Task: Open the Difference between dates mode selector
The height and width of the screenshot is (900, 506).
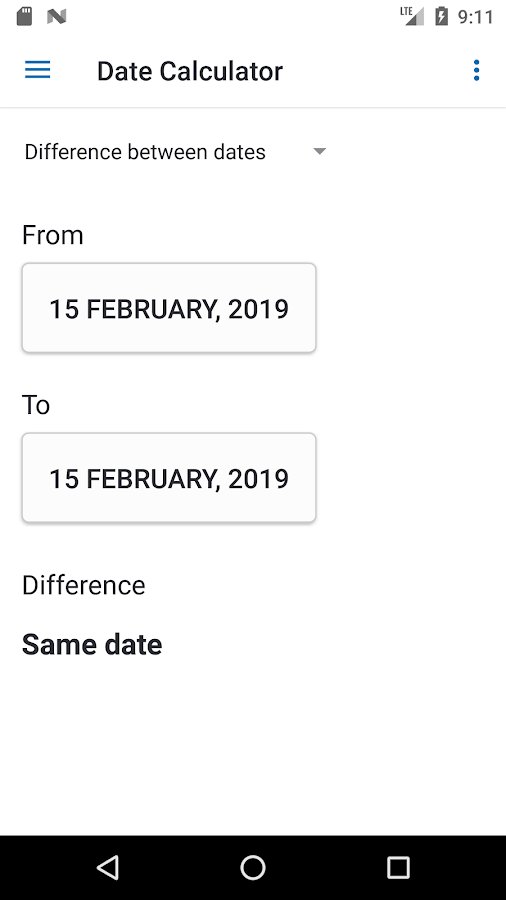Action: pos(176,152)
